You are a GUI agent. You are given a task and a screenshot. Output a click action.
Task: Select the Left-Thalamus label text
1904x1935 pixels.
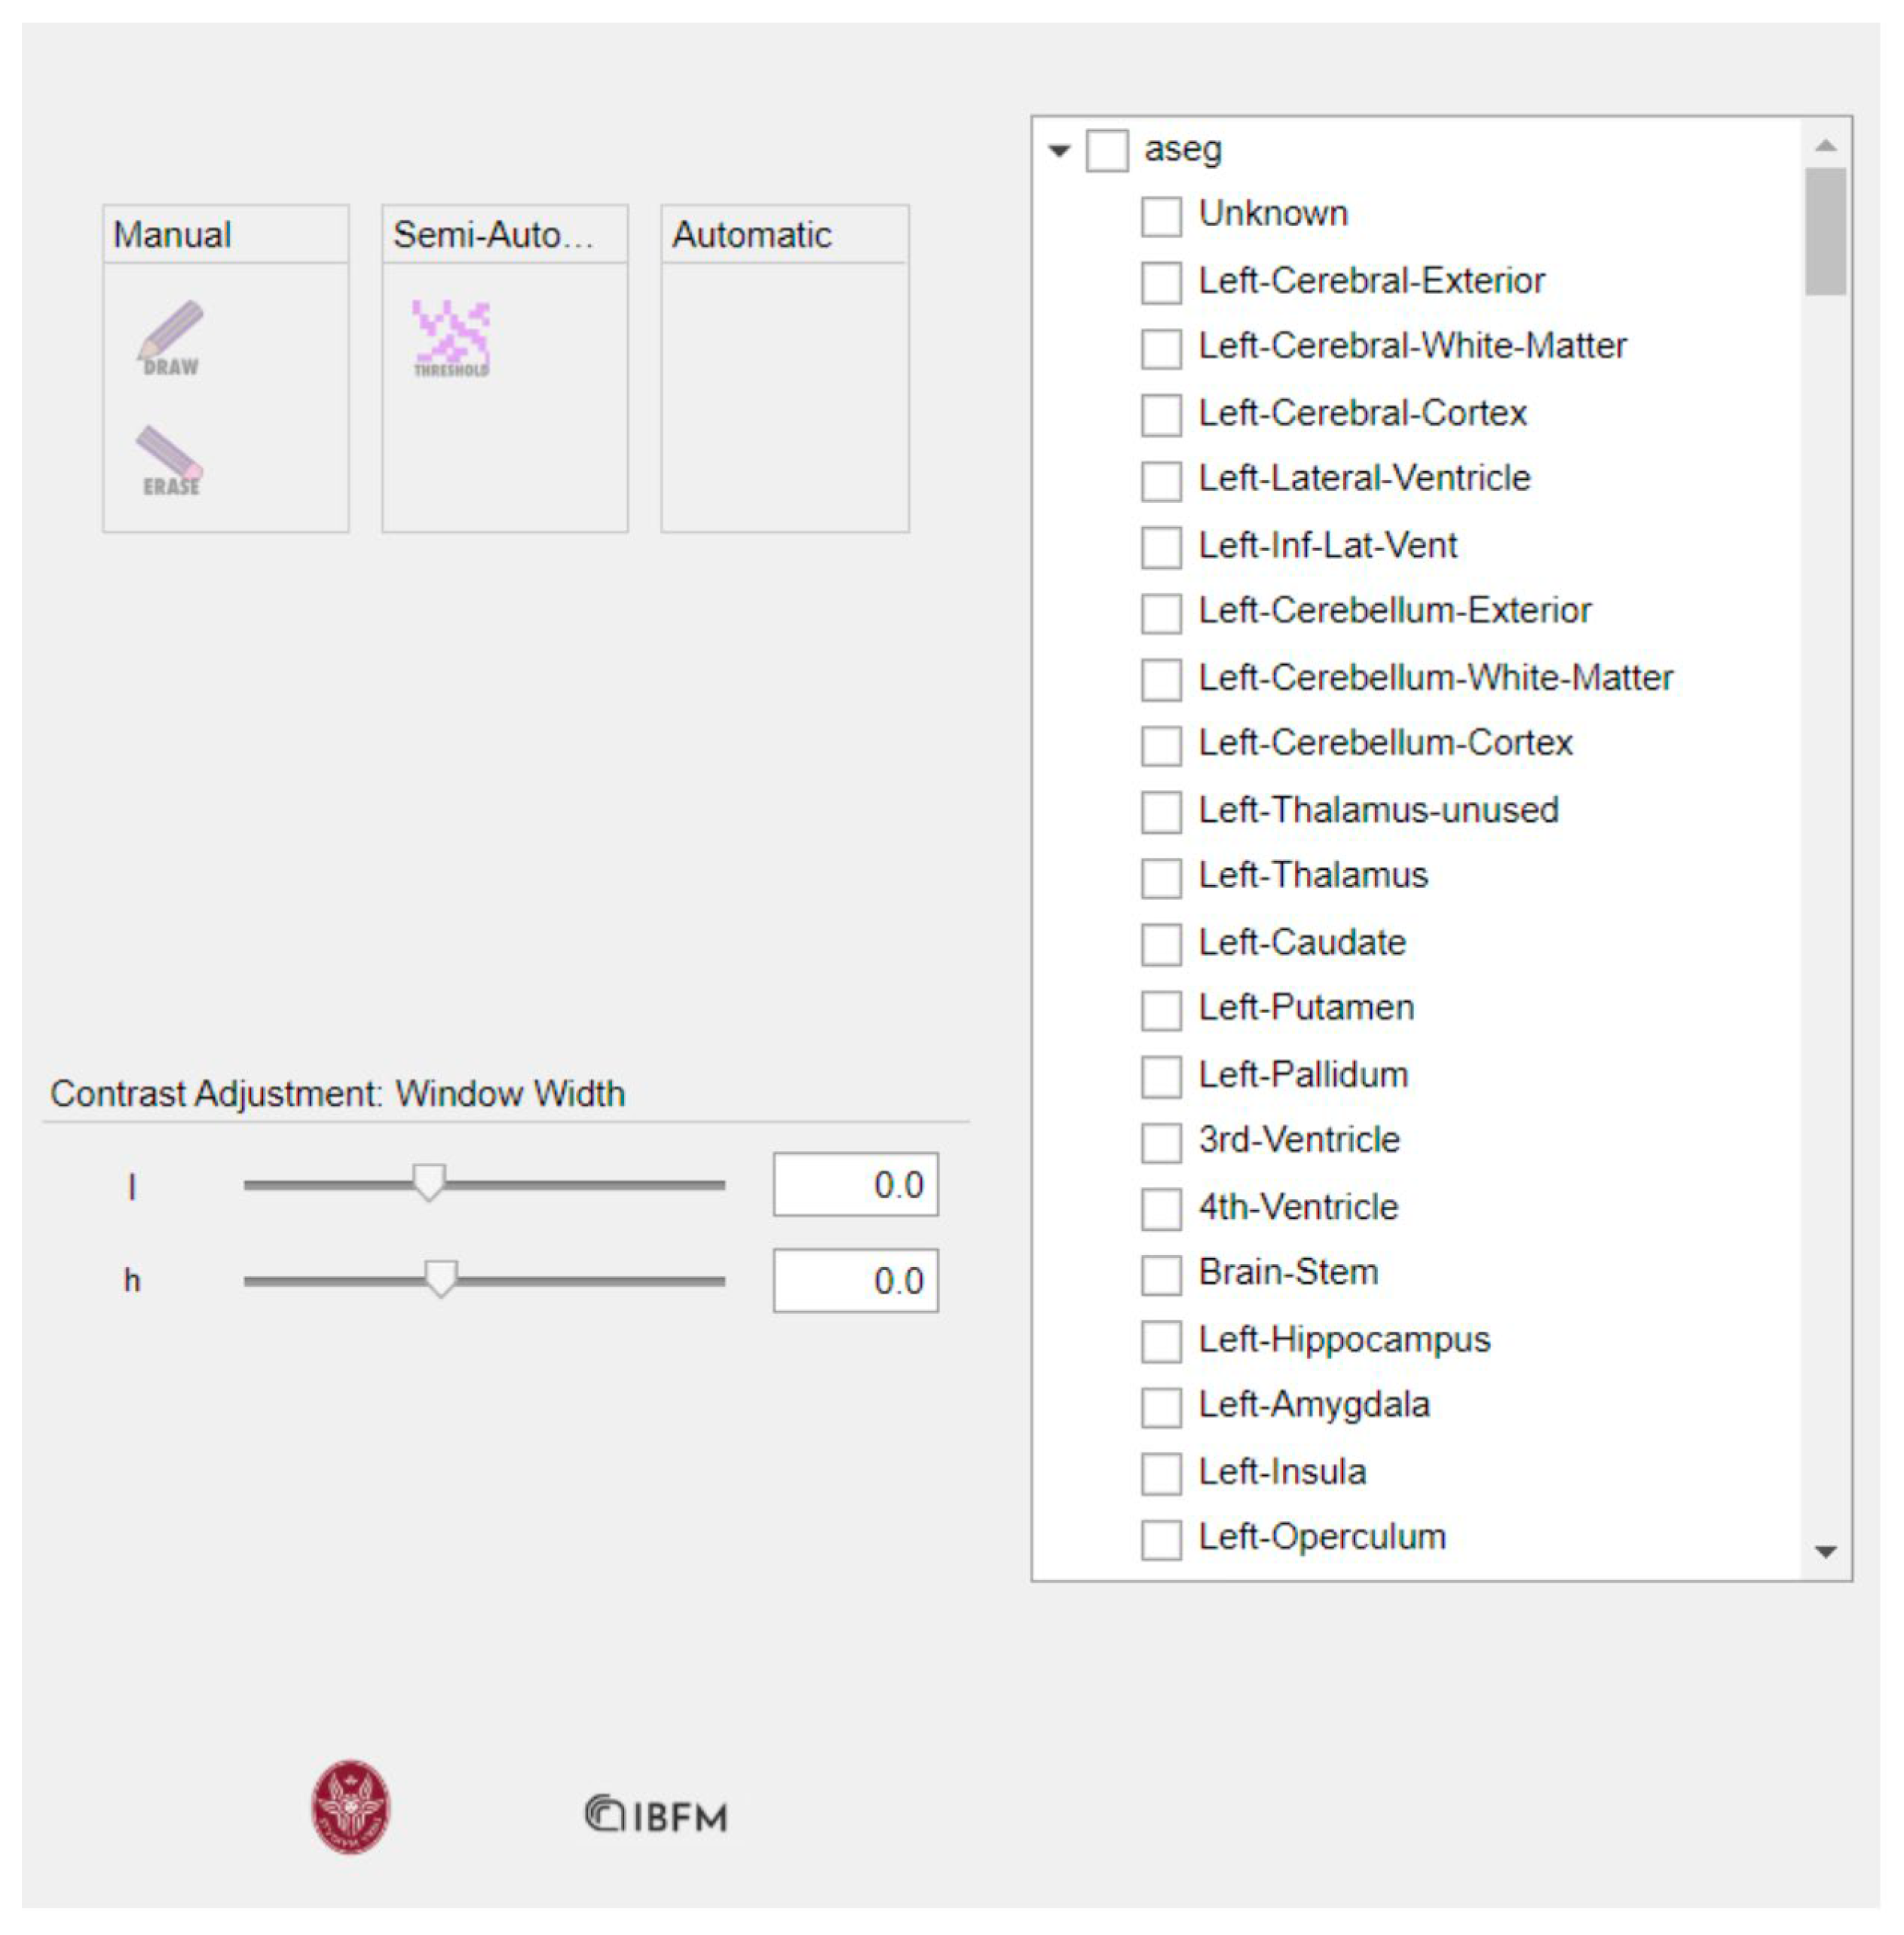coord(1313,875)
